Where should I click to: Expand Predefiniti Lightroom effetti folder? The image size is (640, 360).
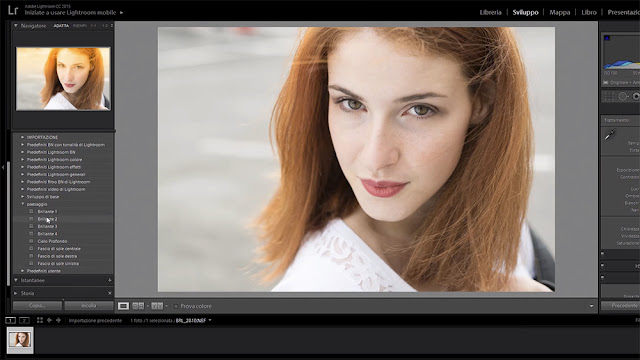[22, 167]
